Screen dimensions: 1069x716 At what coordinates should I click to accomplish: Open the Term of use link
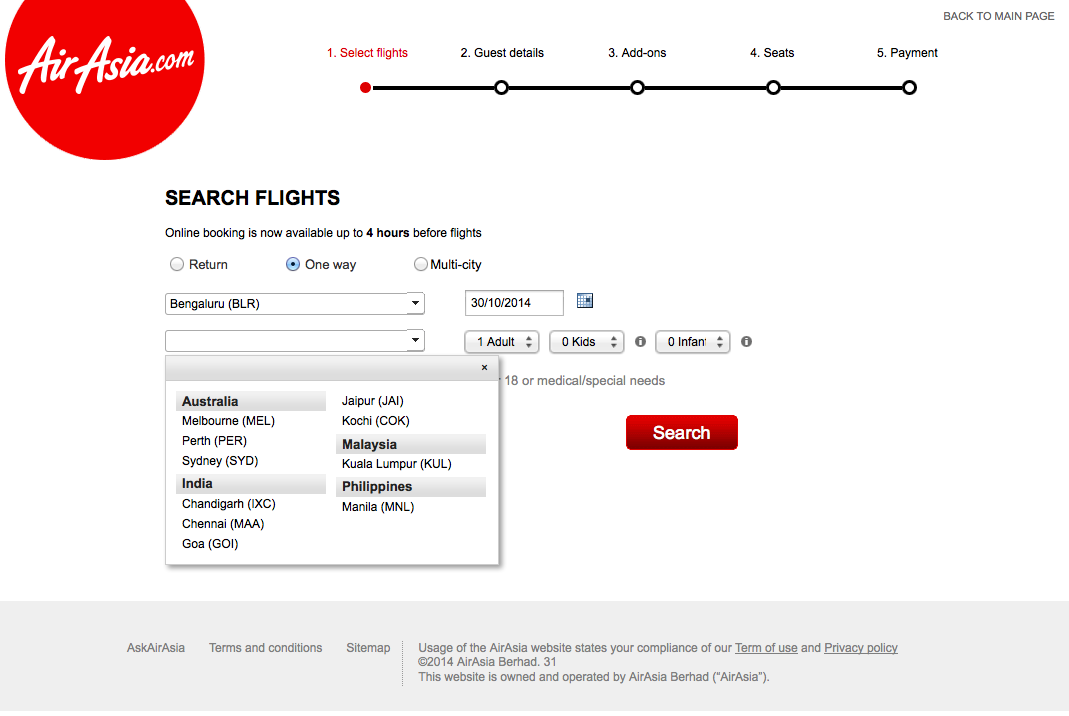point(766,648)
